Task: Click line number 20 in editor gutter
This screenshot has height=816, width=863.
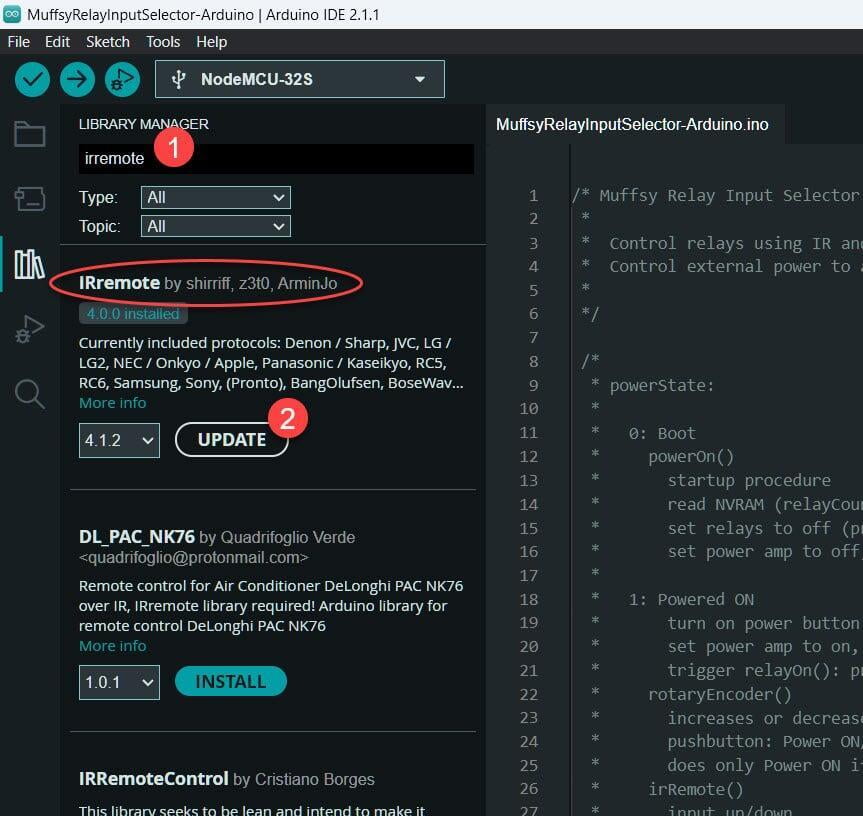Action: pyautogui.click(x=529, y=647)
